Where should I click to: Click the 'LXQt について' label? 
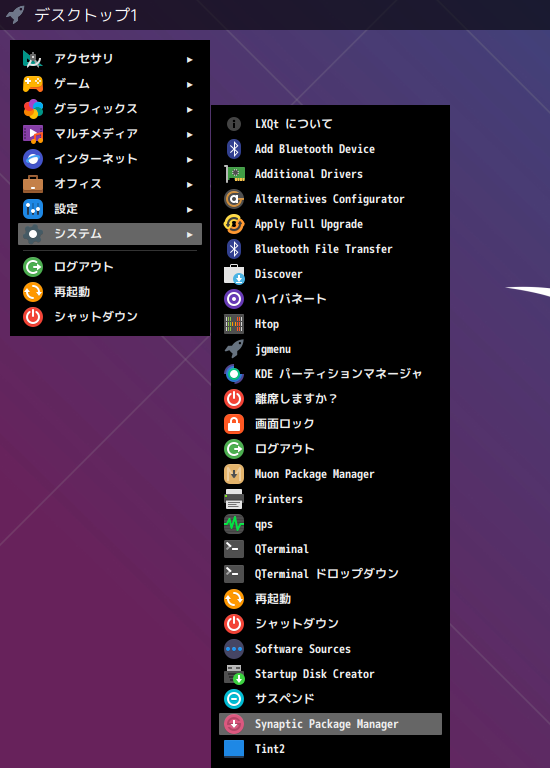click(293, 124)
